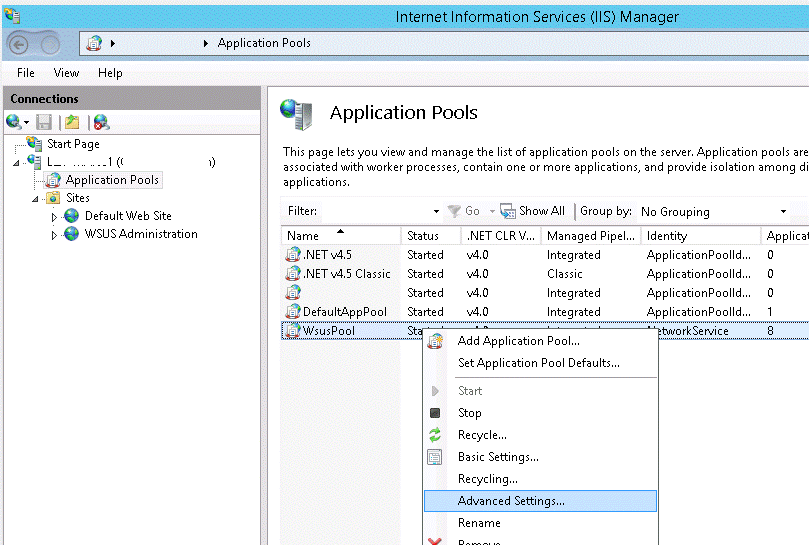The width and height of the screenshot is (809, 545).
Task: Choose Advanced Settings... from context menu
Action: pos(540,501)
